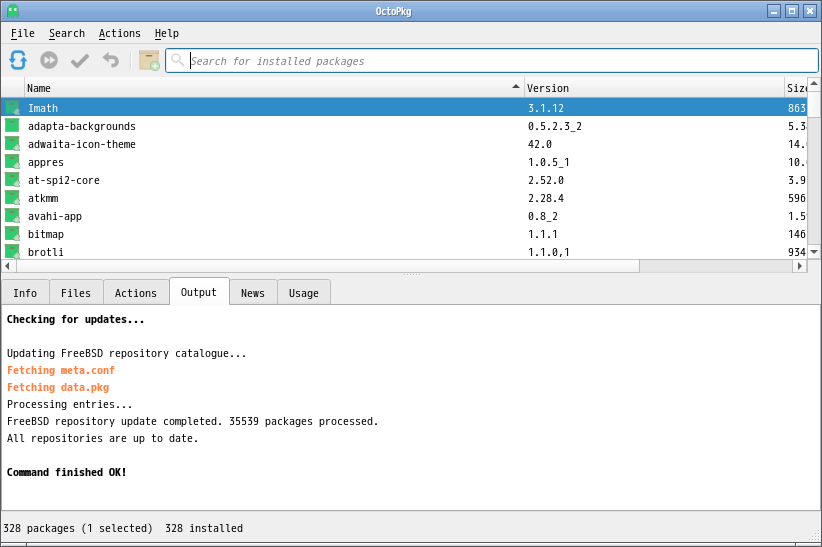Viewport: 822px width, 547px height.
Task: Click the package icon beside at-spi2-core
Action: [12, 180]
